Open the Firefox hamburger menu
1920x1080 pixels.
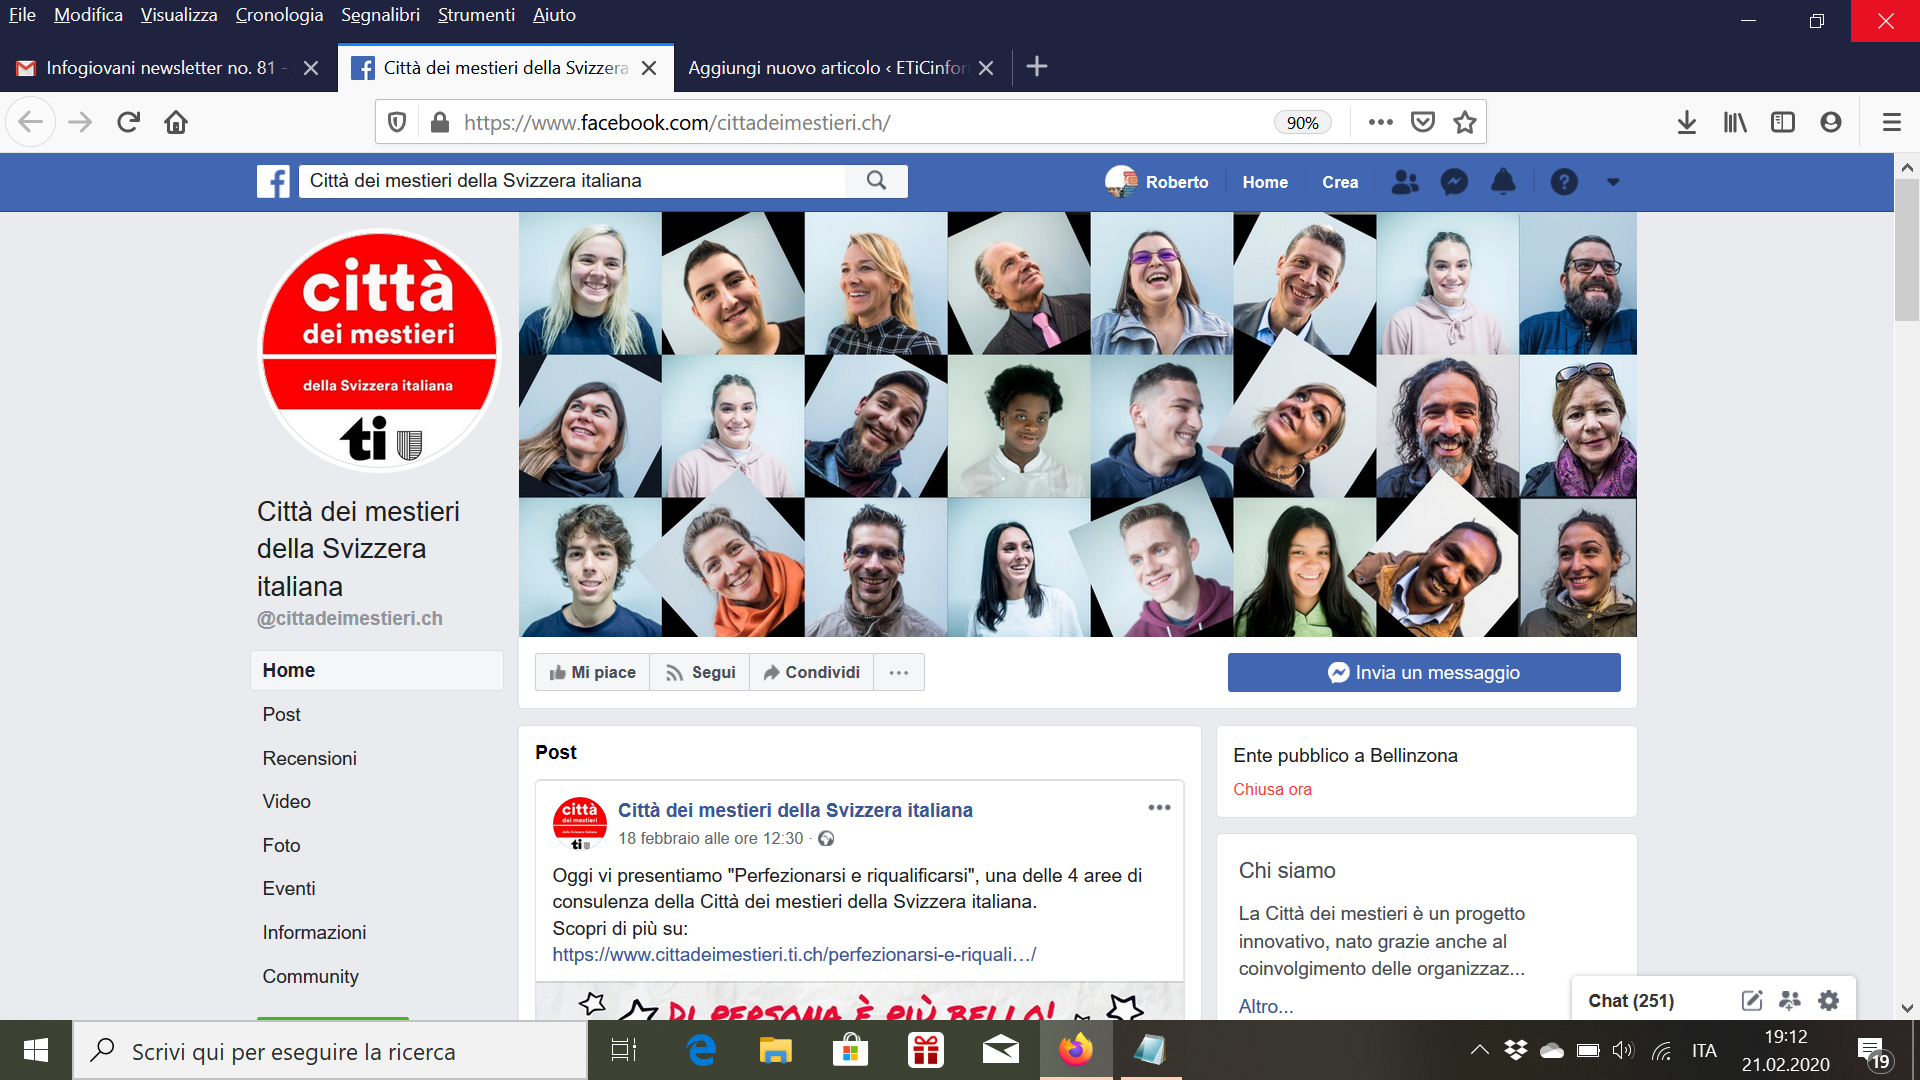pyautogui.click(x=1891, y=122)
